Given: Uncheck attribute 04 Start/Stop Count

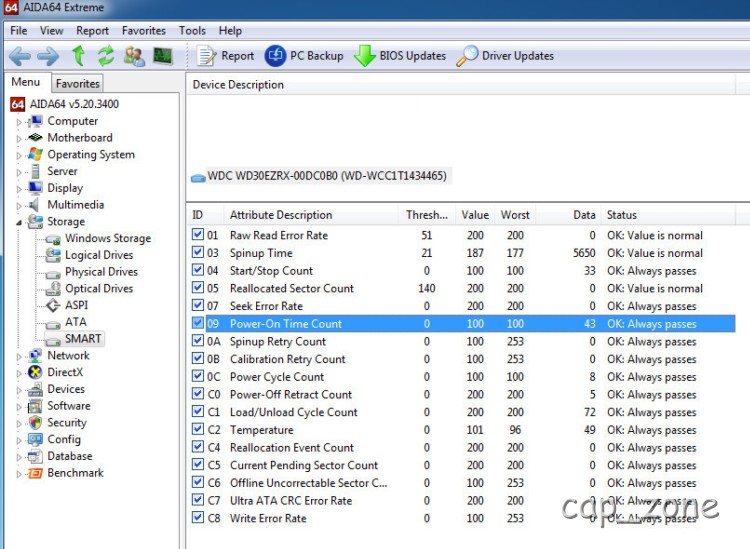Looking at the screenshot, I should (x=198, y=270).
